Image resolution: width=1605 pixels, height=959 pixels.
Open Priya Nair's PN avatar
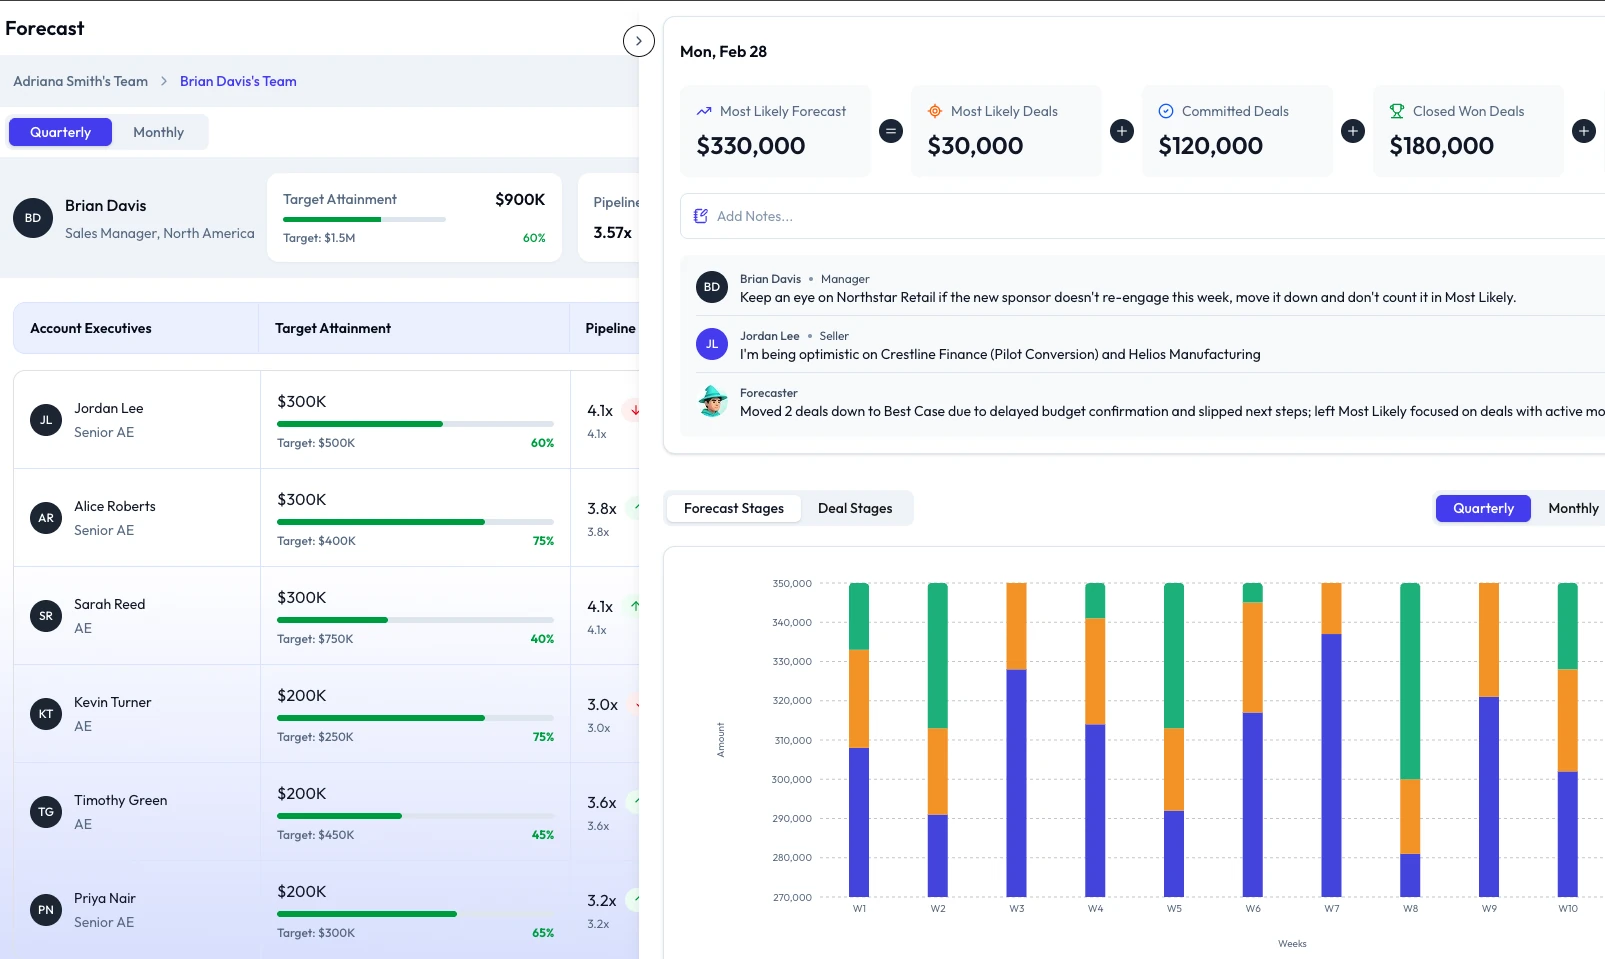[x=46, y=910]
